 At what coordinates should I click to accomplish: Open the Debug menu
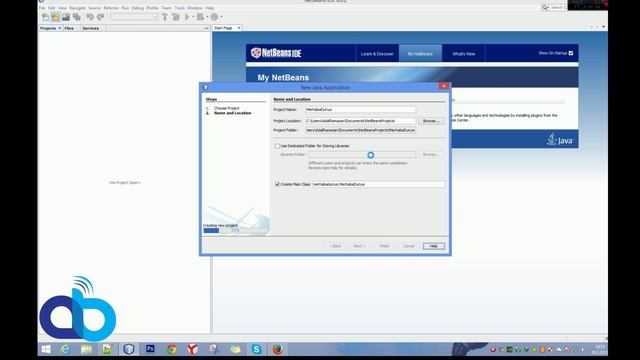tap(138, 8)
